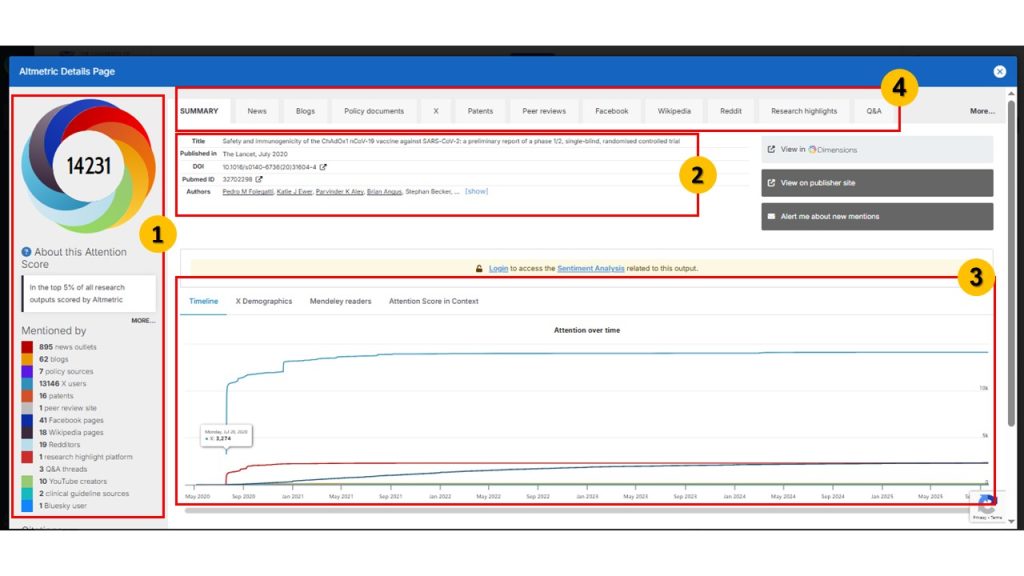Click the View in Dimensions button
The width and height of the screenshot is (1024, 576).
point(877,150)
